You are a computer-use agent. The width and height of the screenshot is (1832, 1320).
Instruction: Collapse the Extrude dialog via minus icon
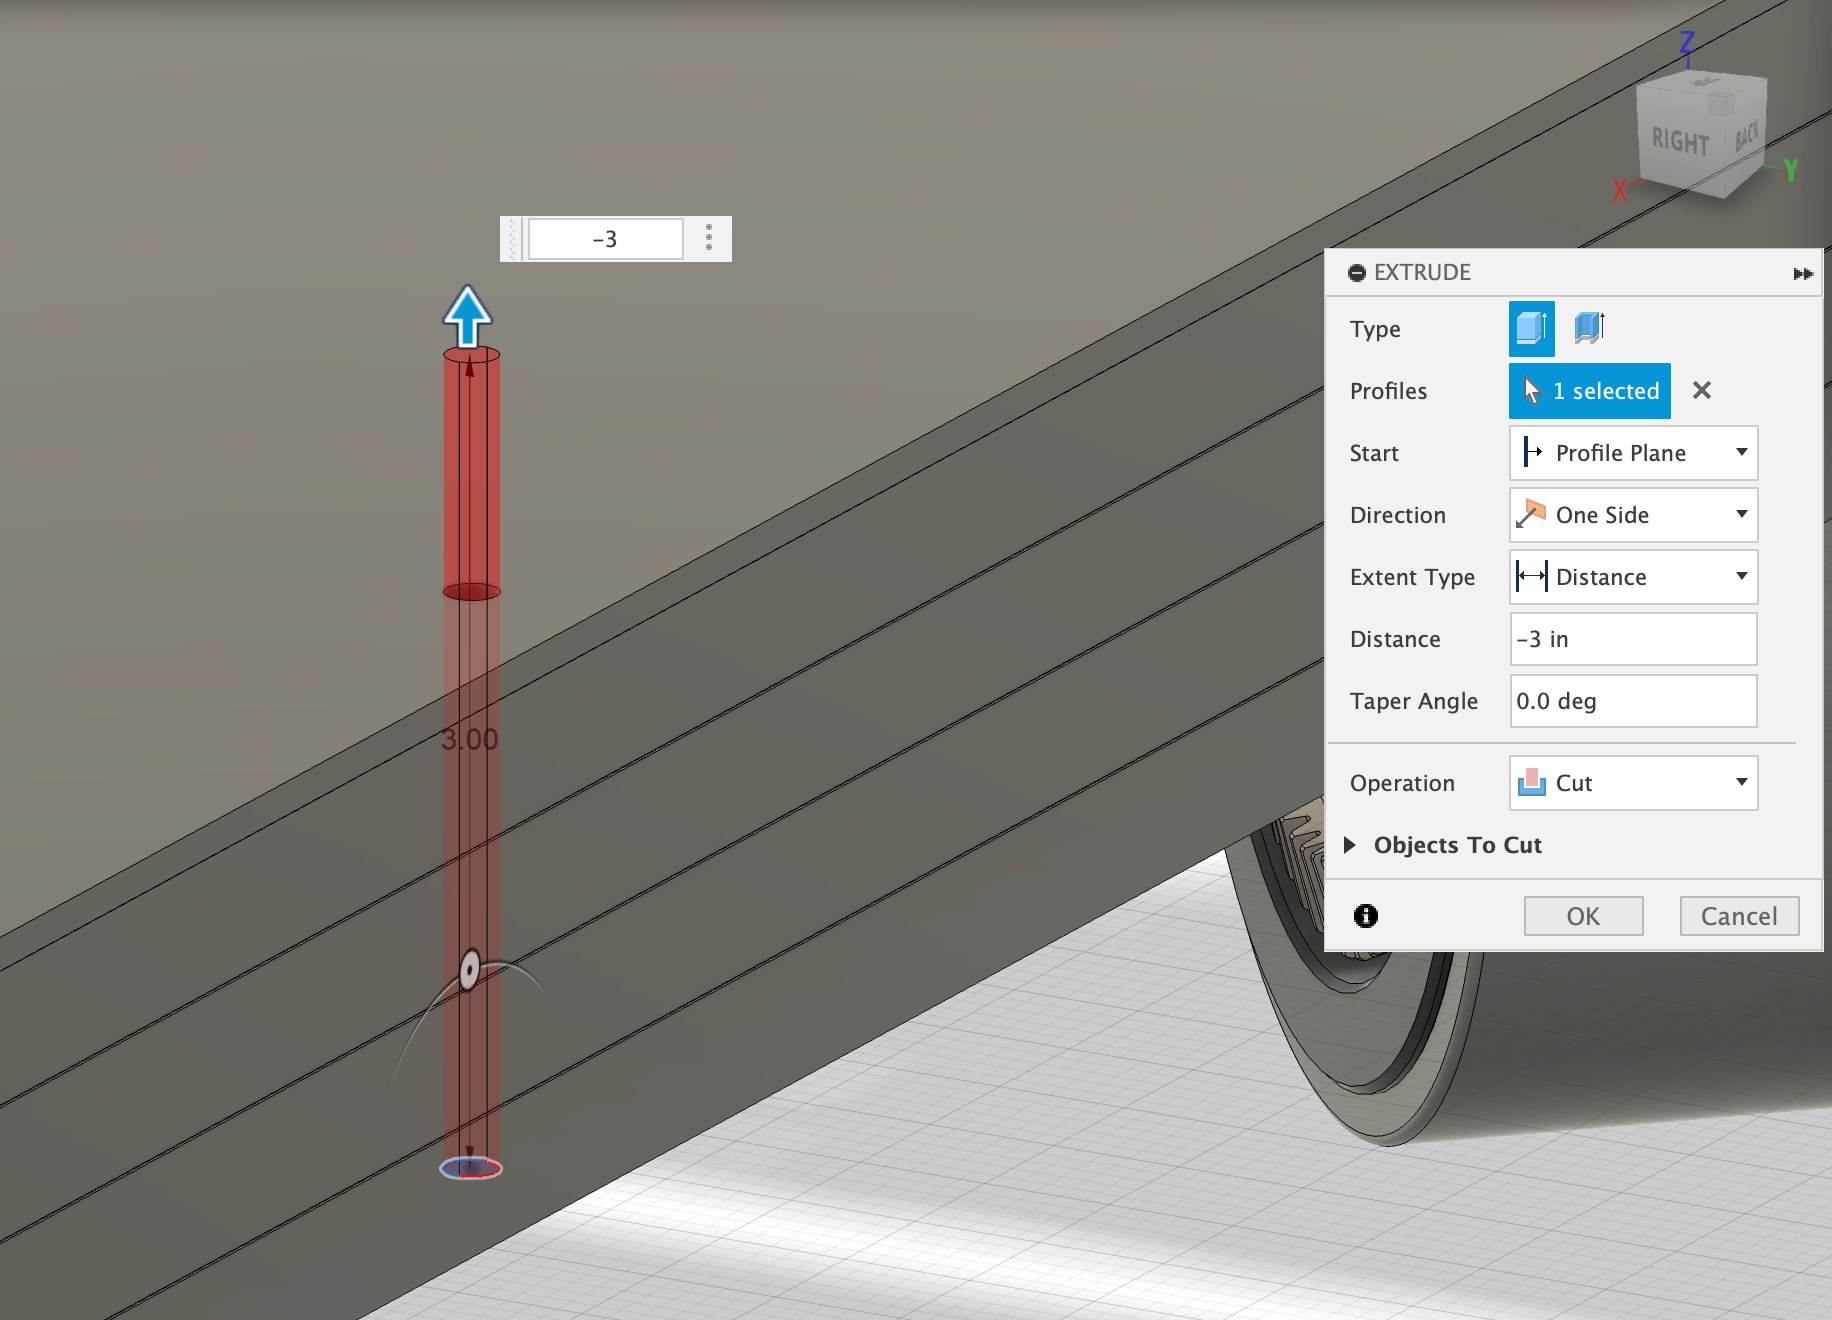[x=1357, y=273]
